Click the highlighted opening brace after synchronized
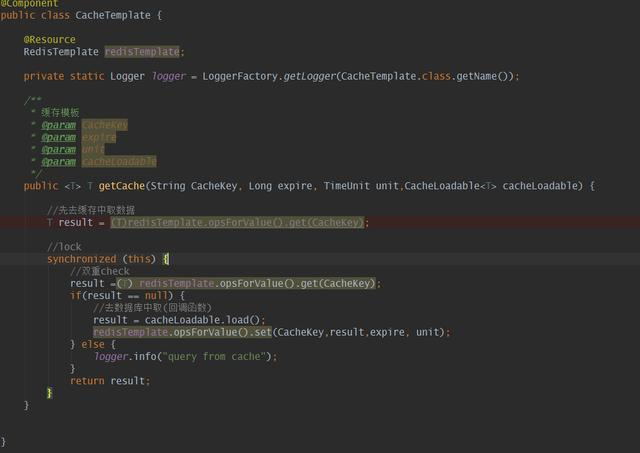This screenshot has height=453, width=640. pyautogui.click(x=166, y=259)
